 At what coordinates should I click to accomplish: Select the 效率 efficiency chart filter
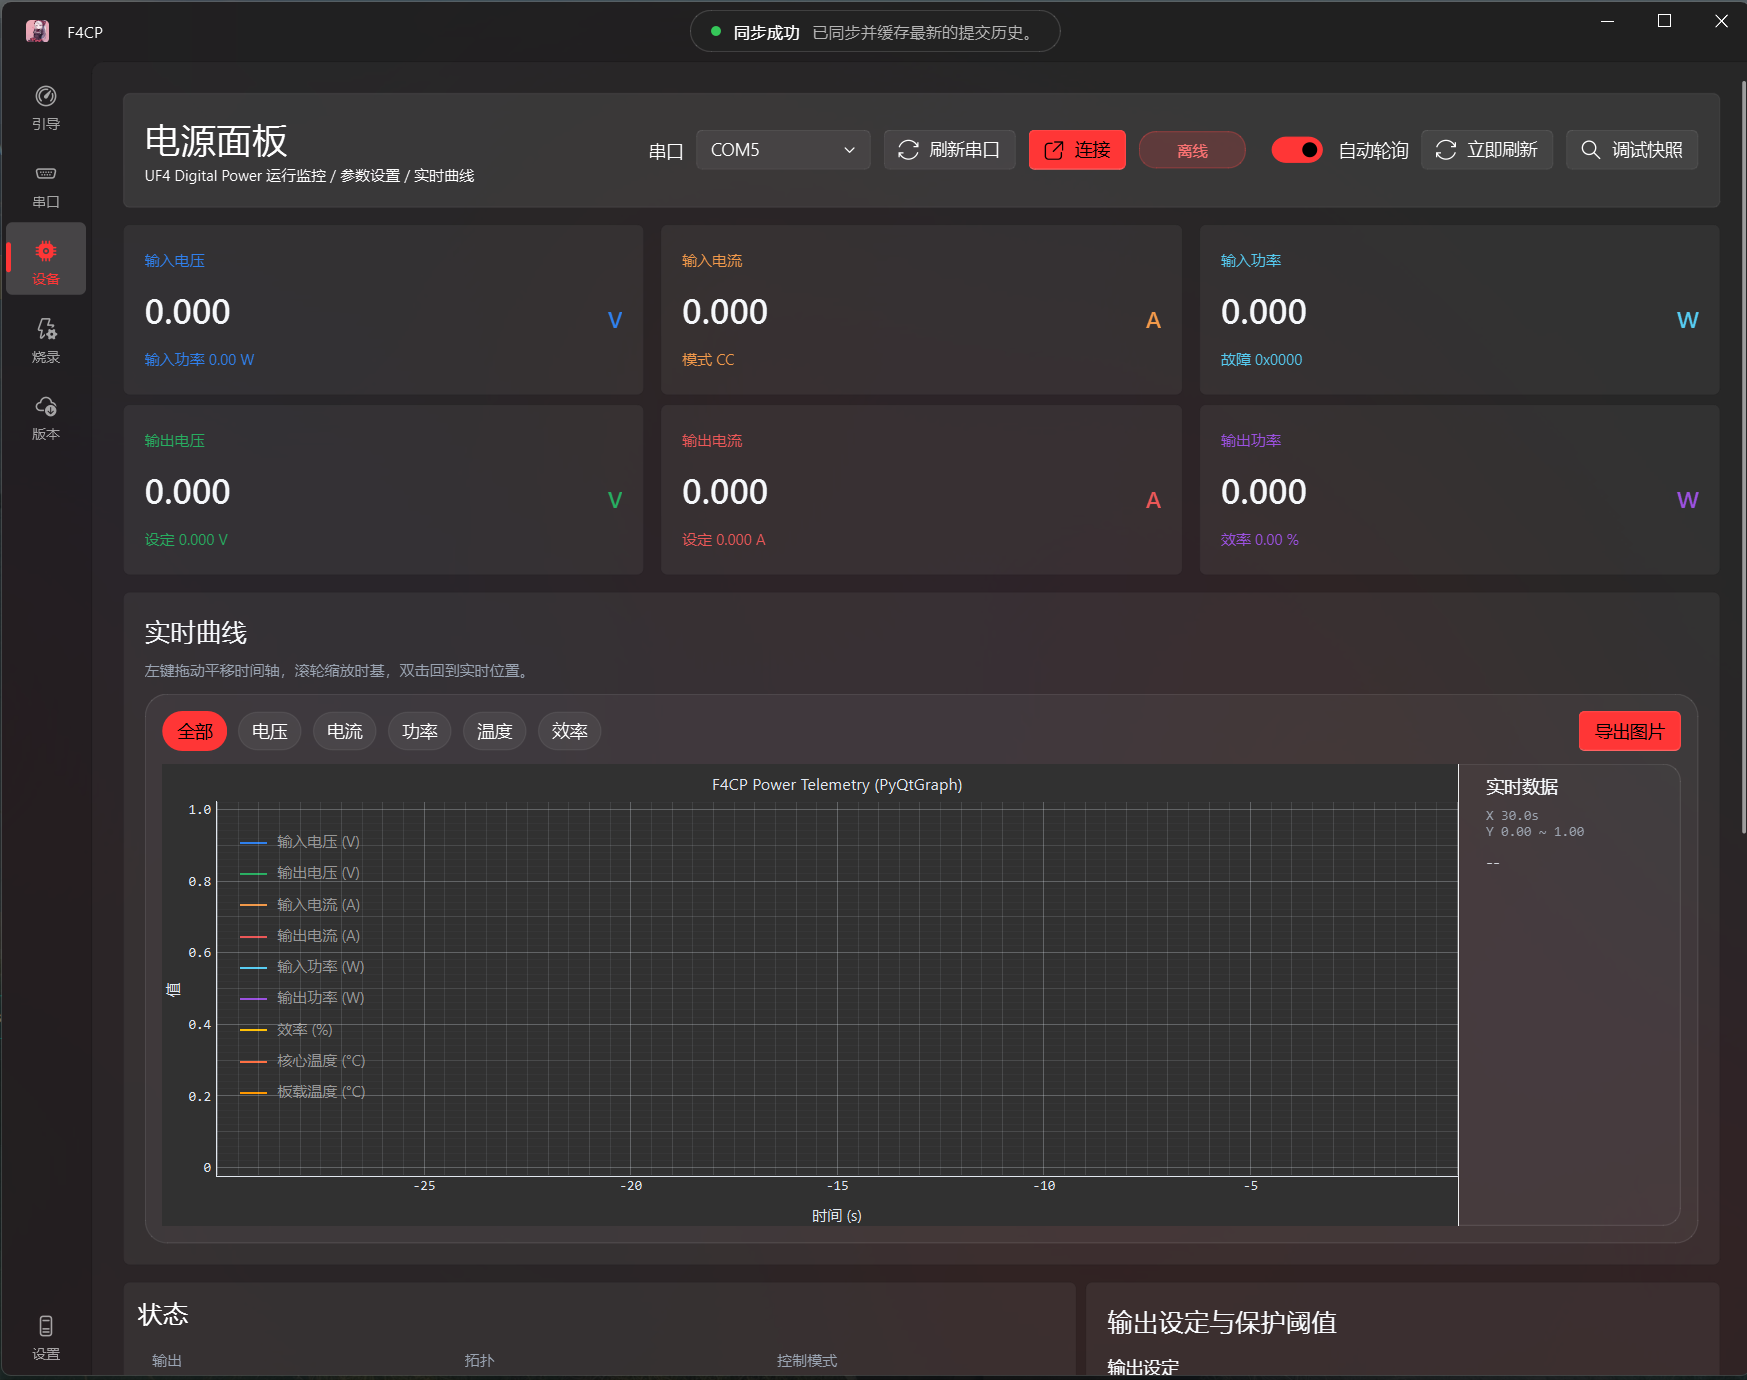click(570, 732)
